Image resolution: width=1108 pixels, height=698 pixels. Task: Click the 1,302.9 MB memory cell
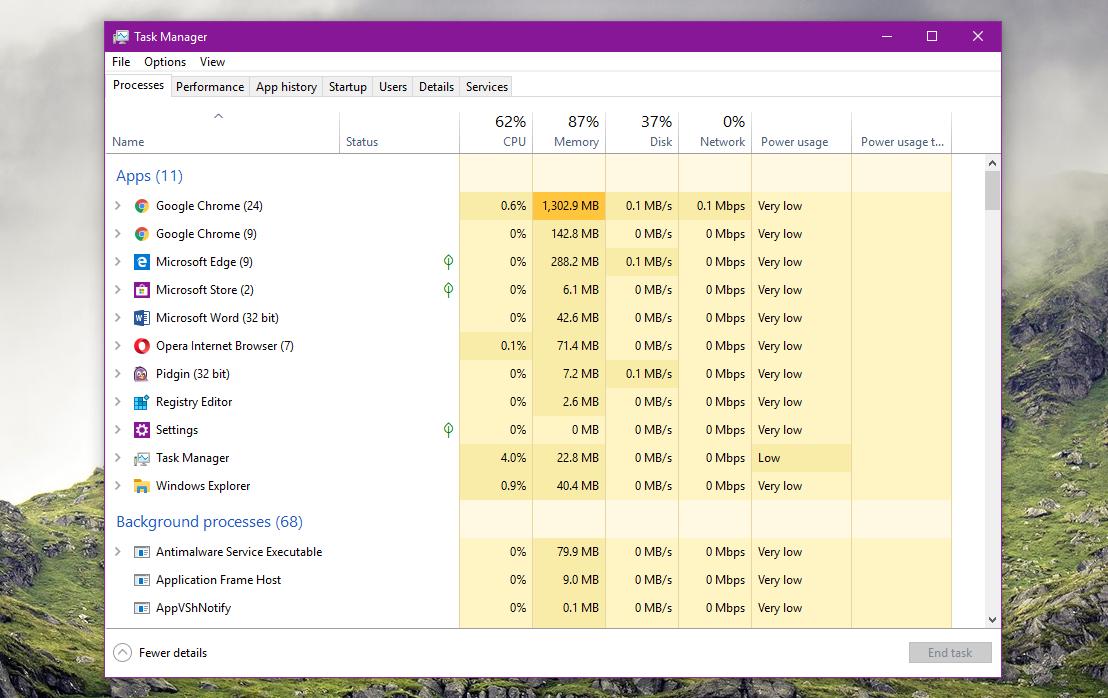(x=569, y=206)
